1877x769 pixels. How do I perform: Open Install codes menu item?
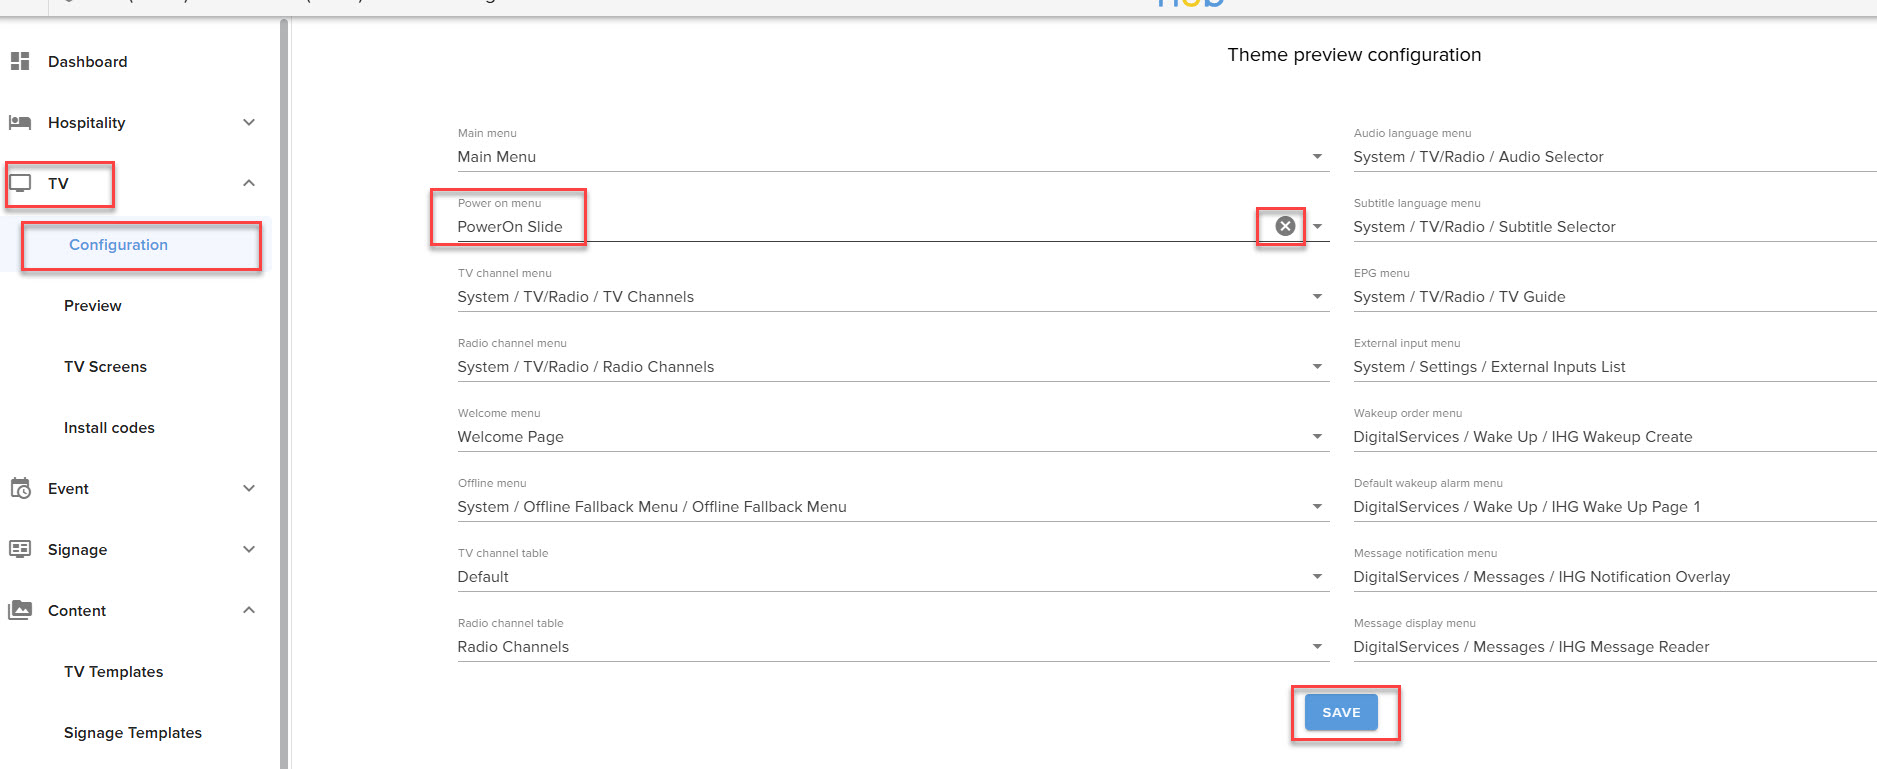pos(109,428)
